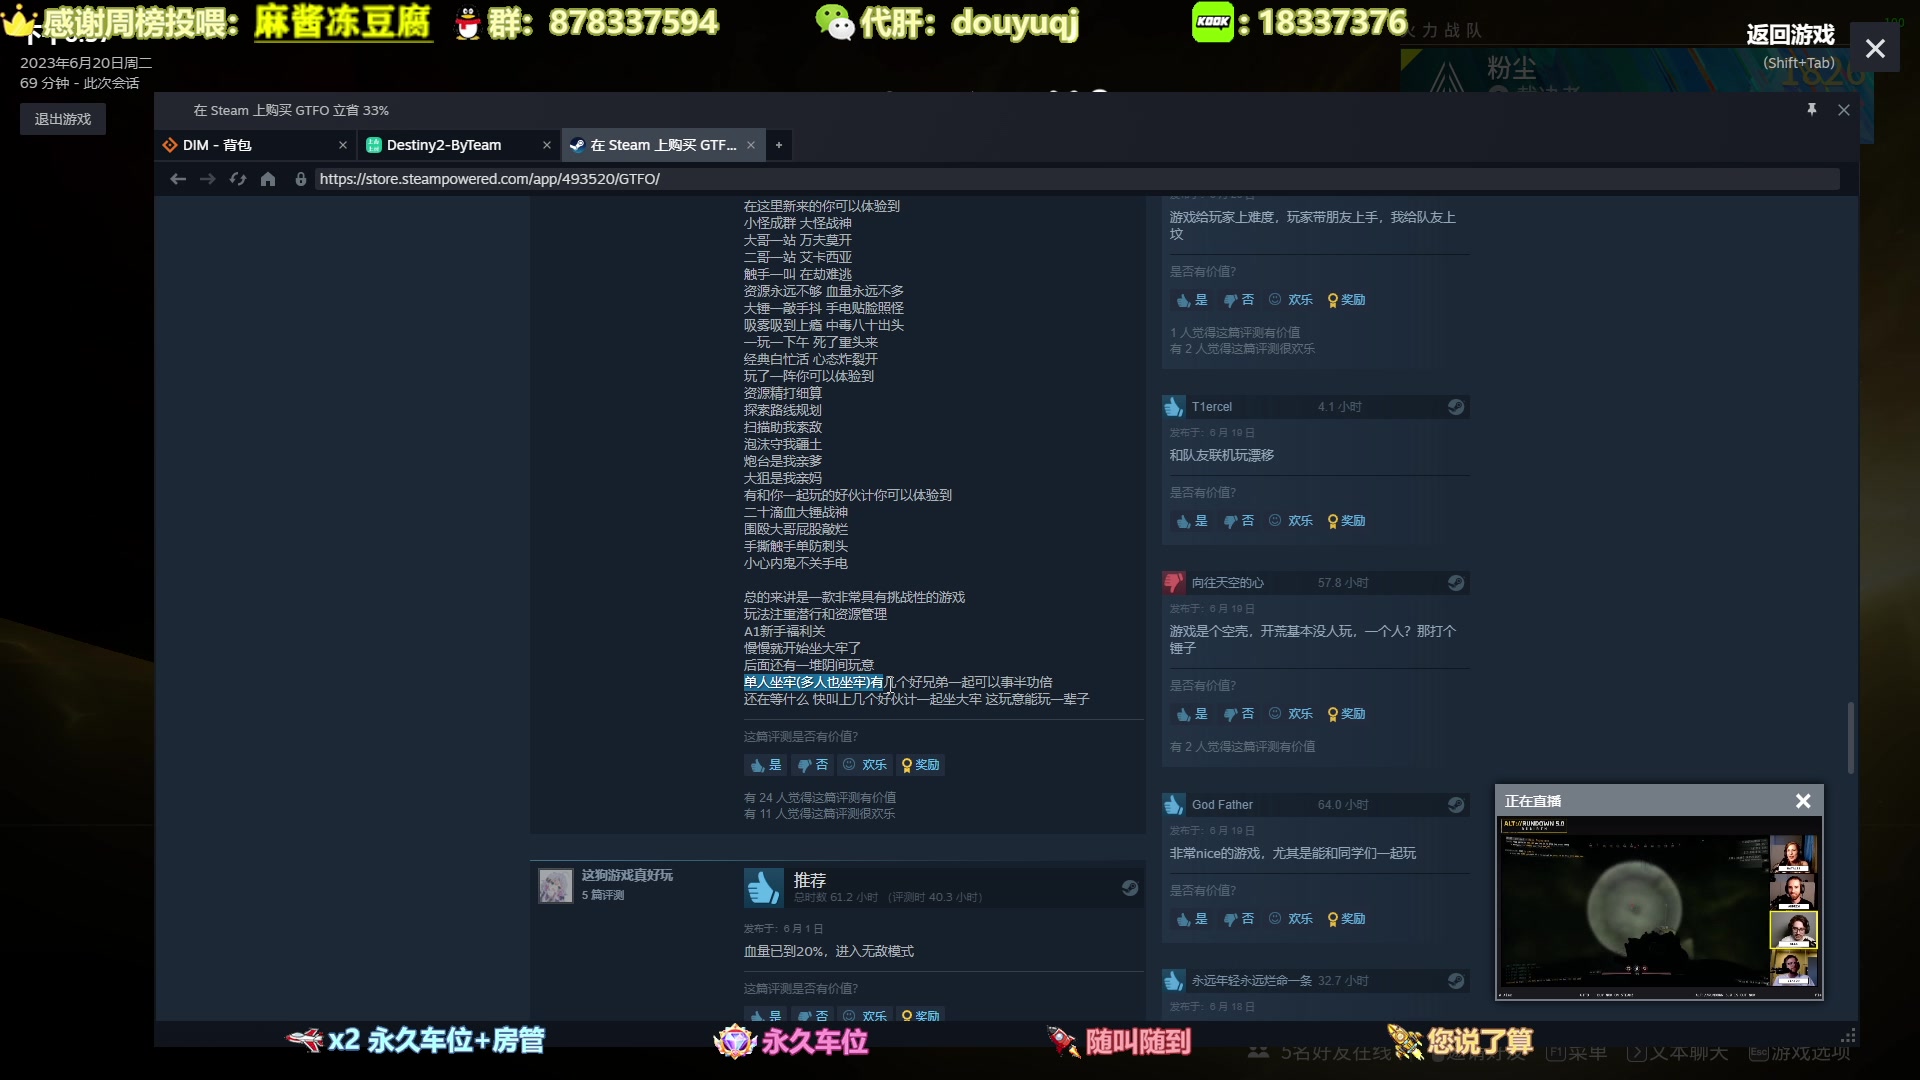Open a new browser tab with plus

(779, 145)
